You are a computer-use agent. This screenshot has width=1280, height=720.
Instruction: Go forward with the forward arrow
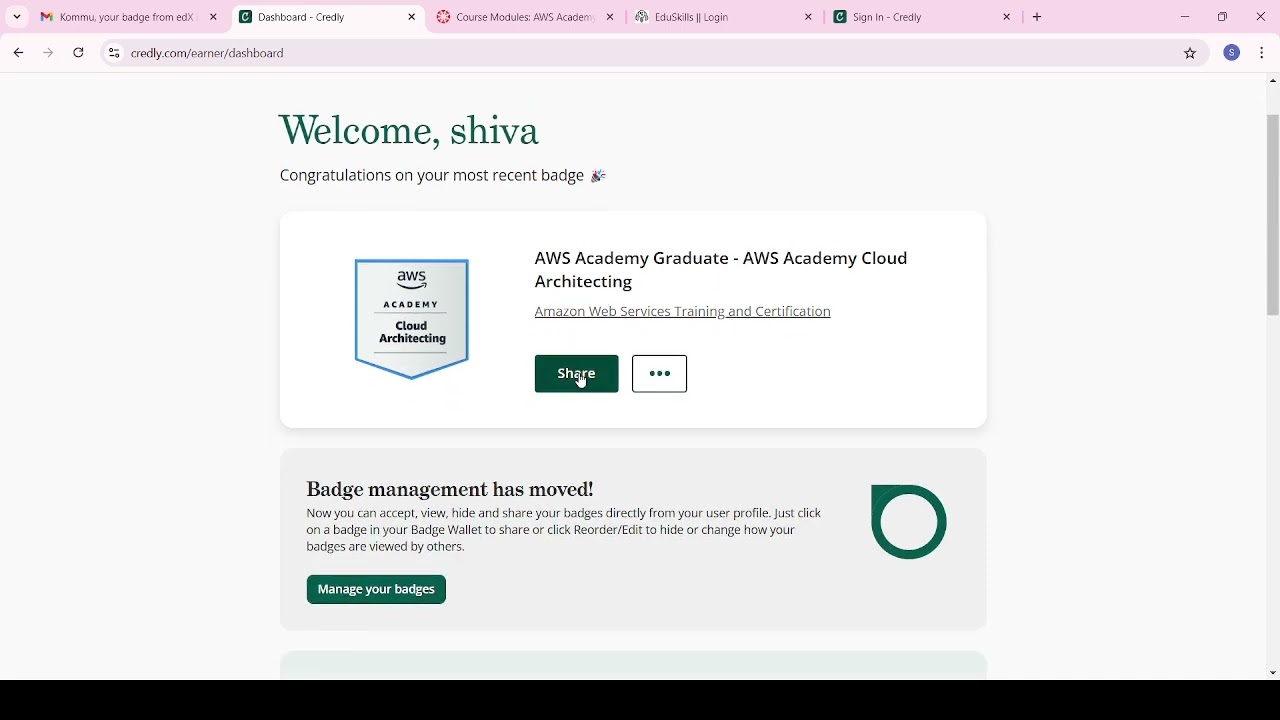pos(48,53)
